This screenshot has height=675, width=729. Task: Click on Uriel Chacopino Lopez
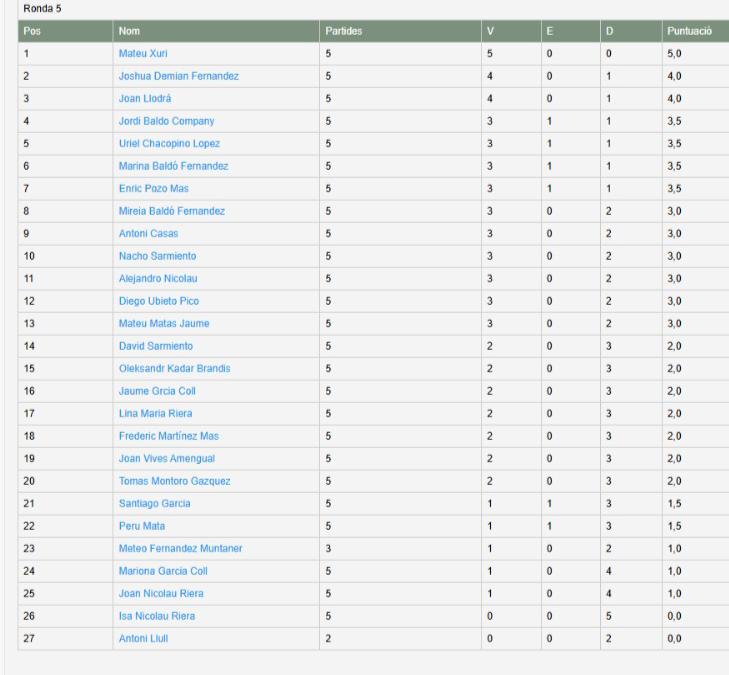pos(169,143)
